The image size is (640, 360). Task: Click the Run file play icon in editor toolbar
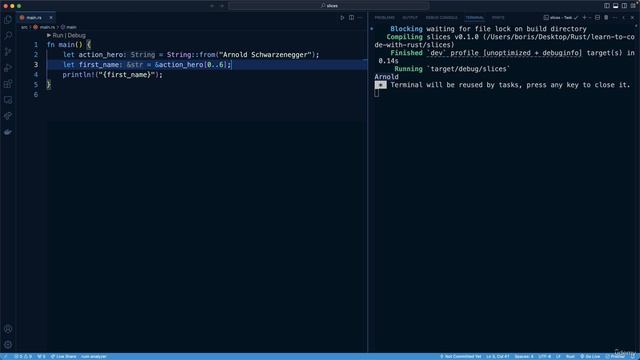342,18
